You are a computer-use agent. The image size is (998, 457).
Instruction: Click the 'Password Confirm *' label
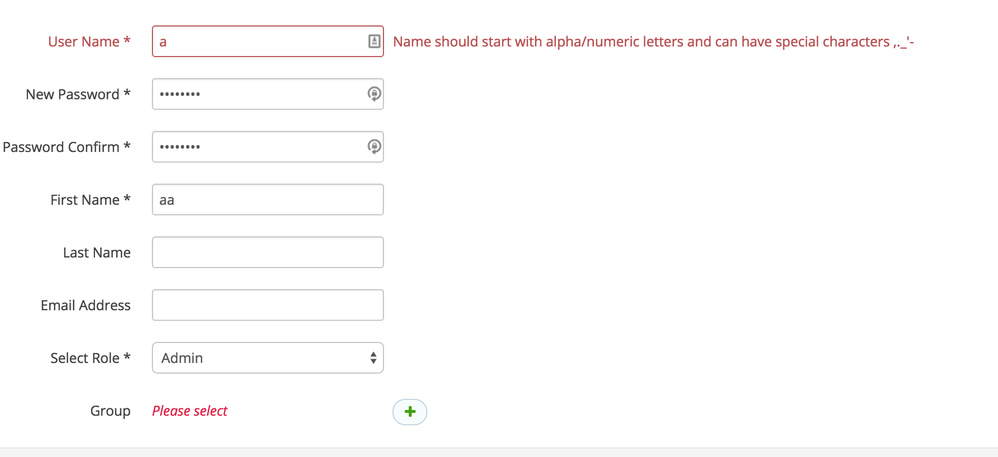(67, 147)
